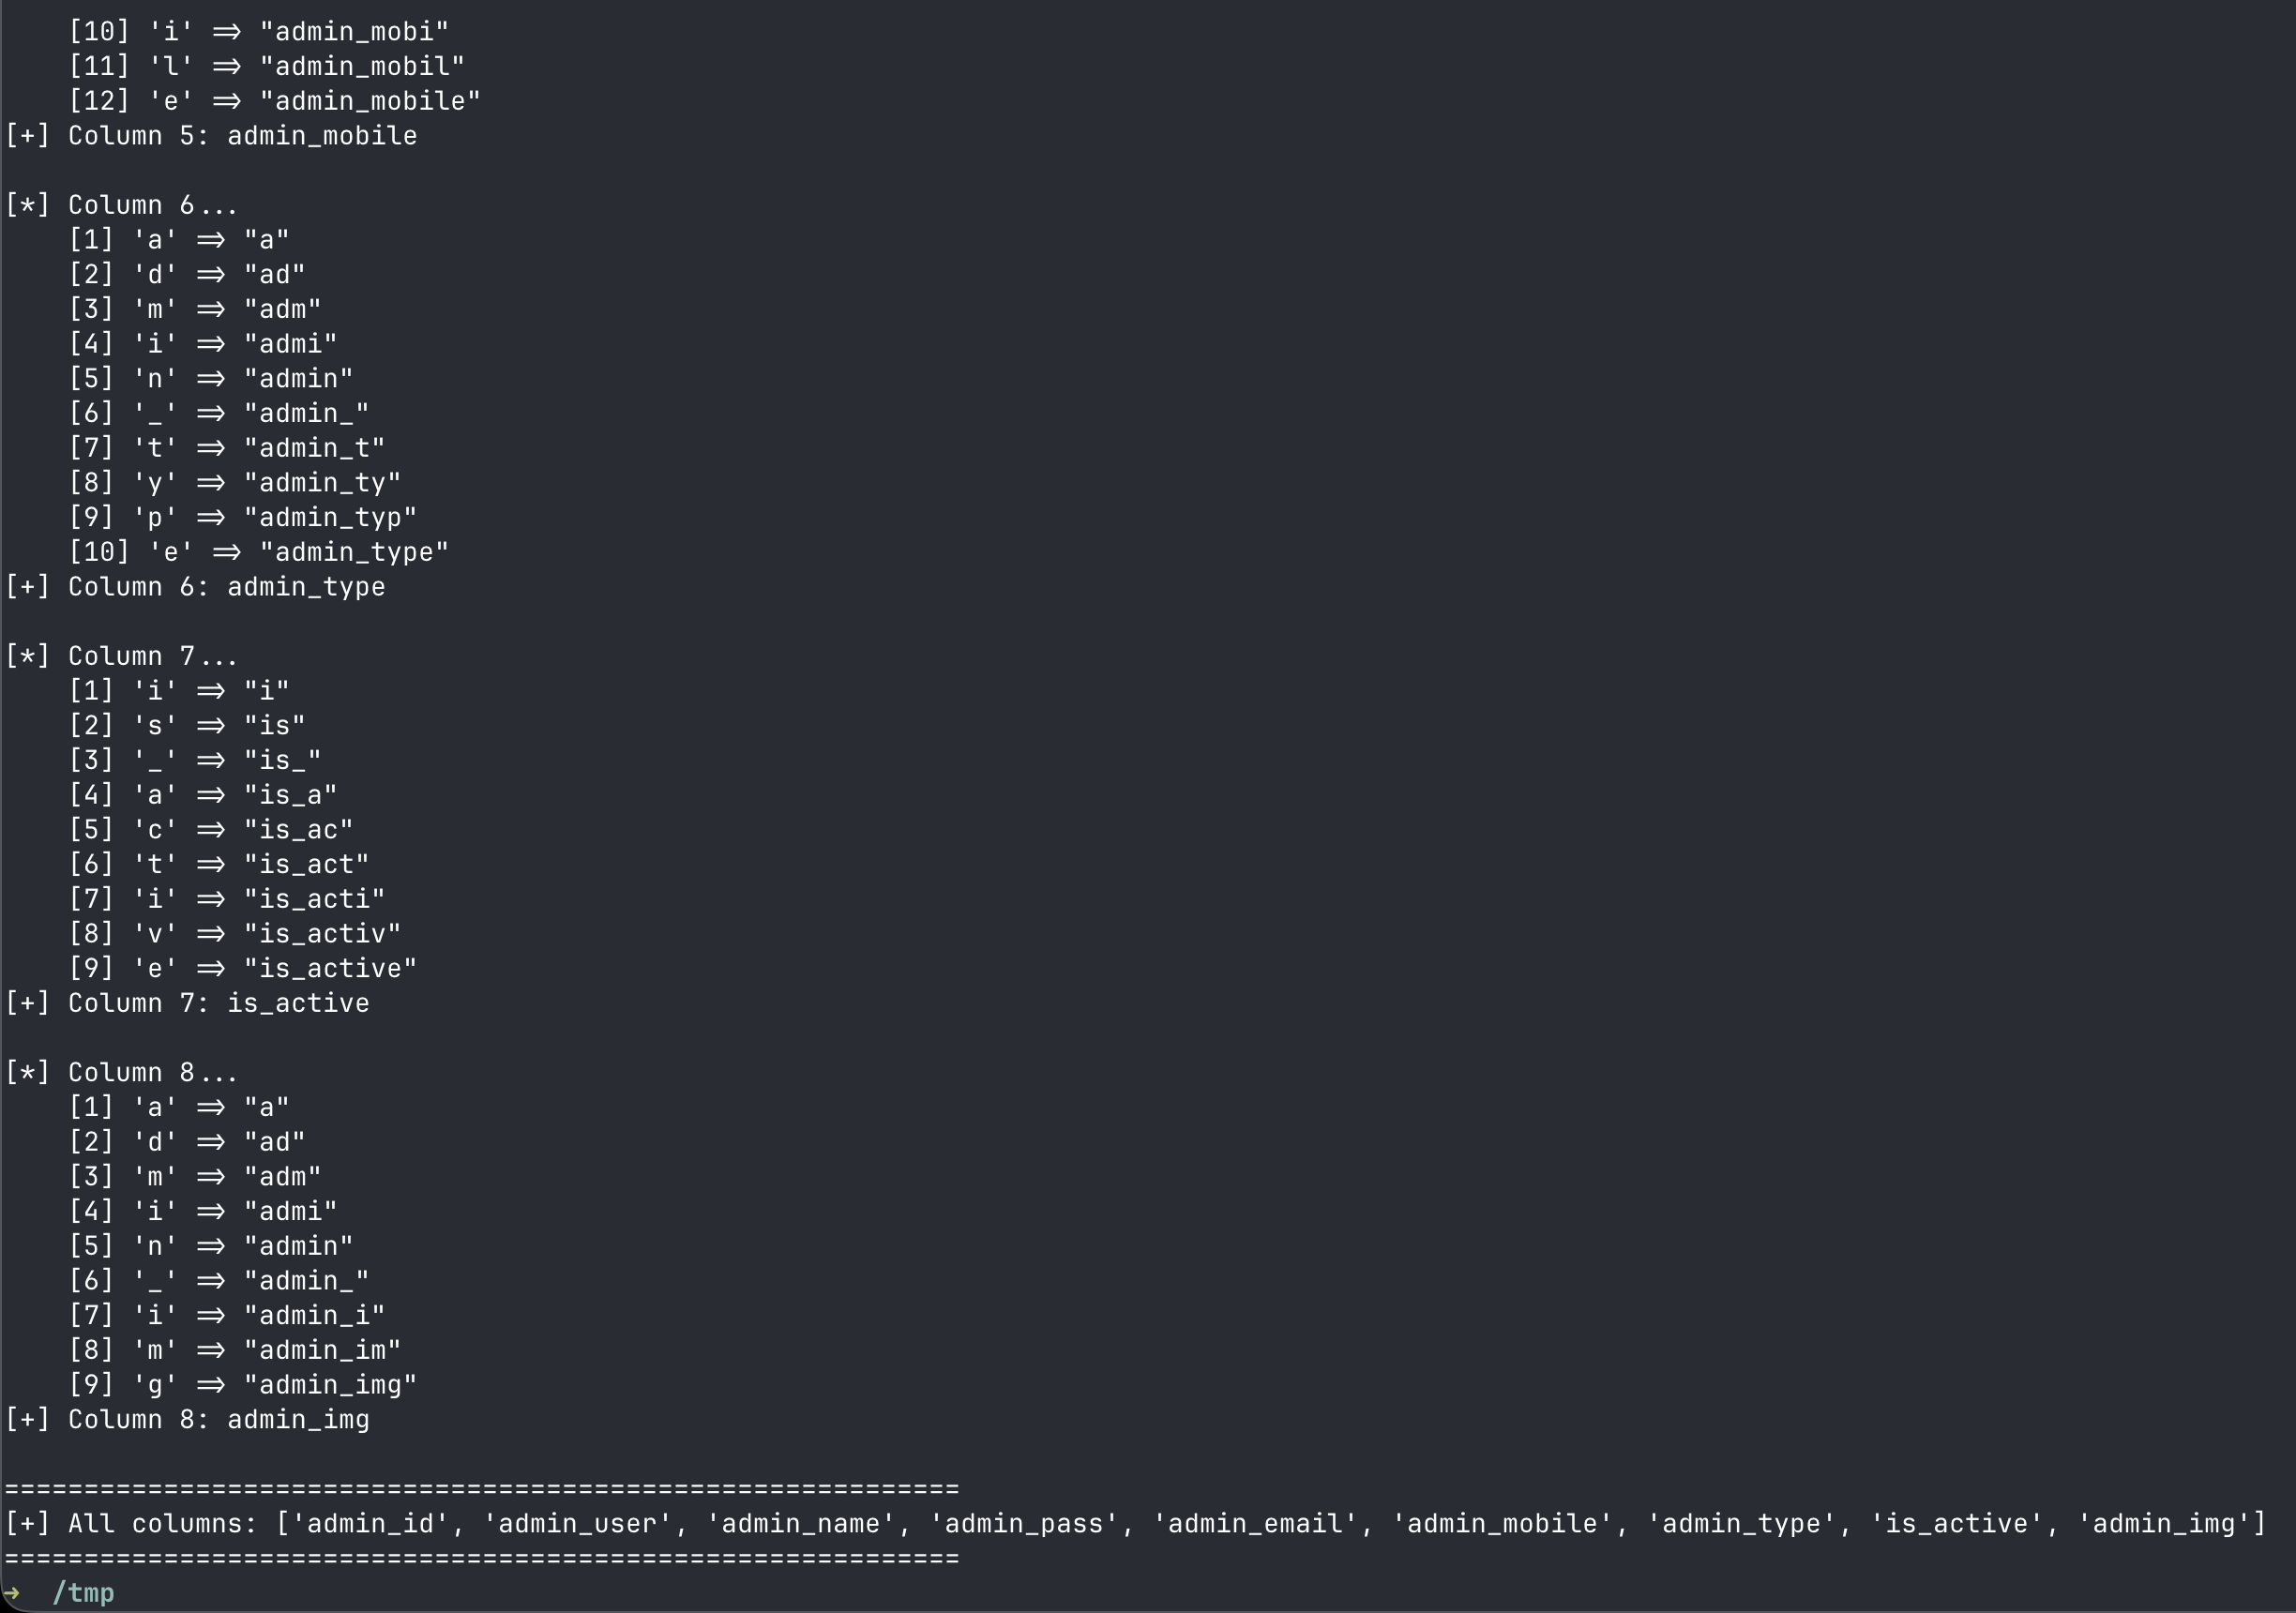Select the "[*] Column 7..." header line
Image resolution: width=2296 pixels, height=1613 pixels.
click(x=121, y=656)
